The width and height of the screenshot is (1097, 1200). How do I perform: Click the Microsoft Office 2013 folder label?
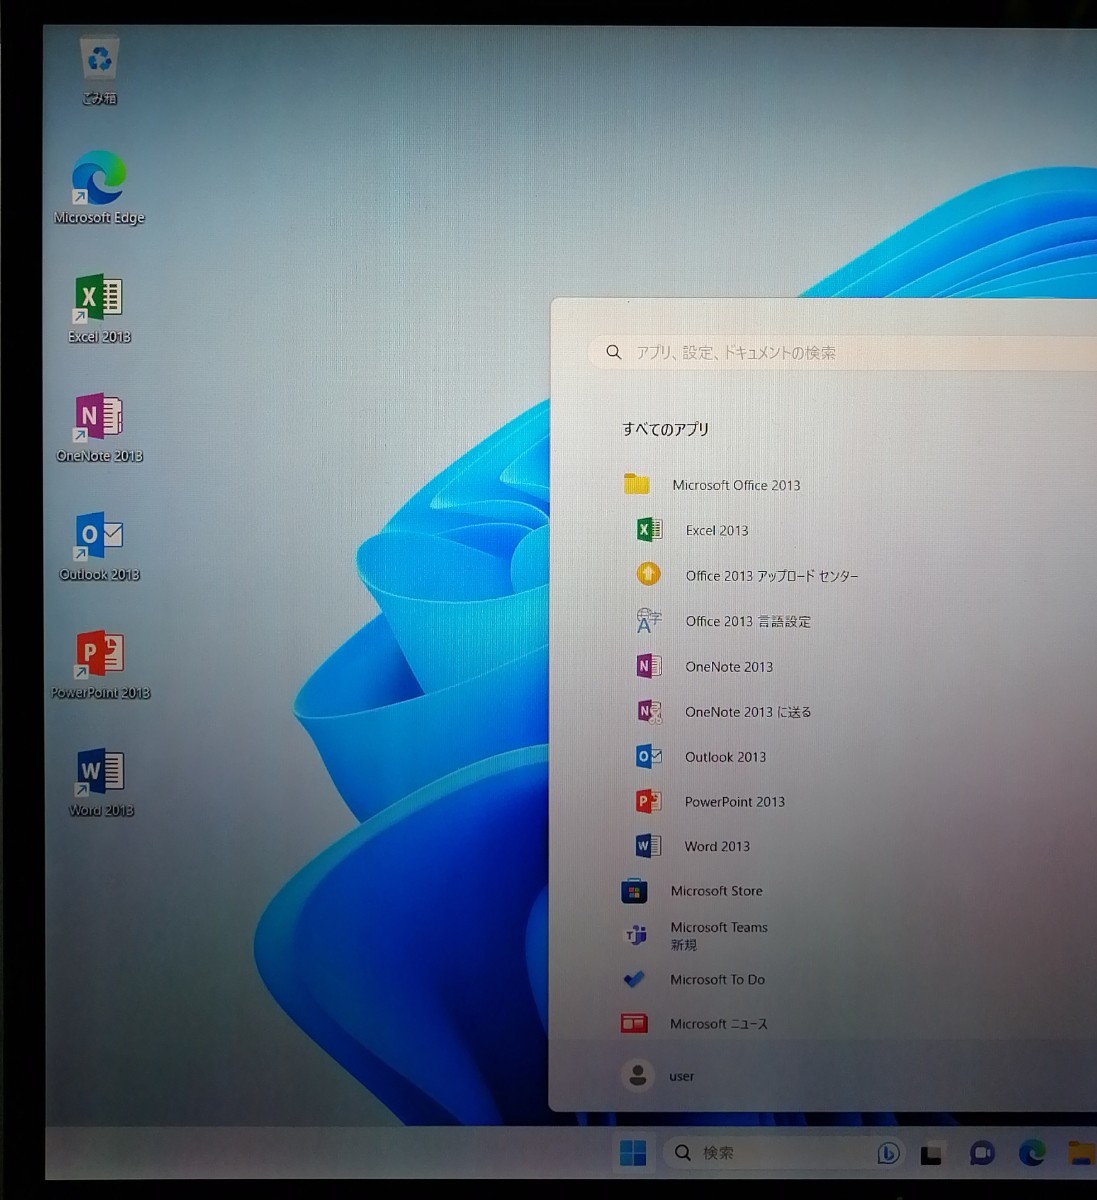(x=736, y=485)
